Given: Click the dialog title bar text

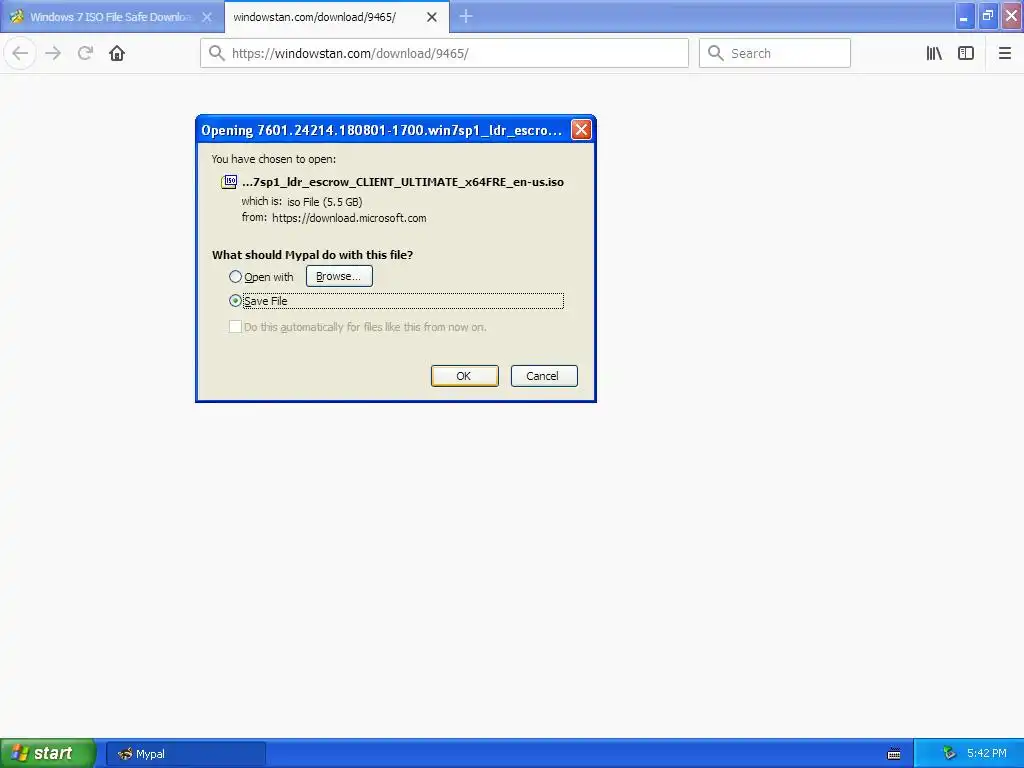Looking at the screenshot, I should point(381,130).
